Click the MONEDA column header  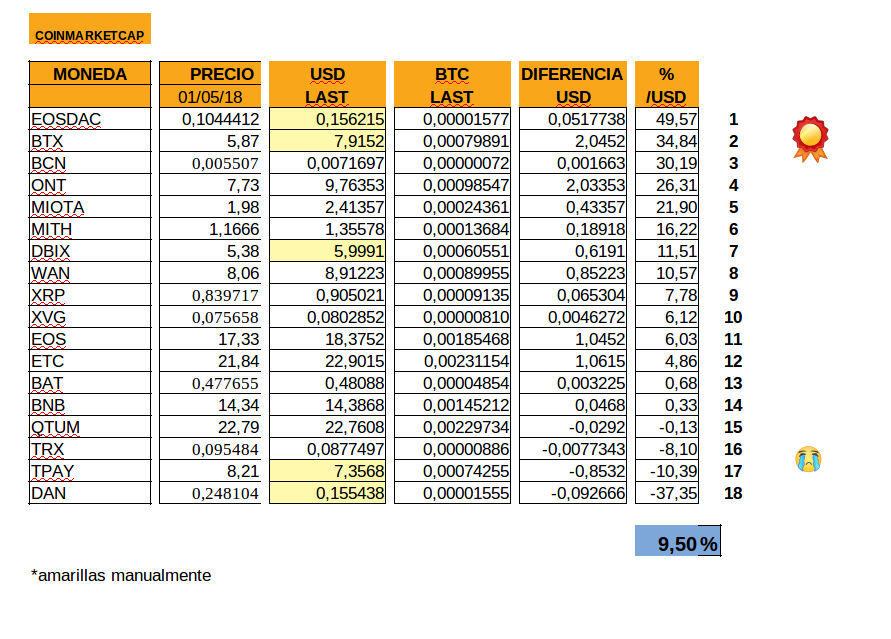point(90,74)
